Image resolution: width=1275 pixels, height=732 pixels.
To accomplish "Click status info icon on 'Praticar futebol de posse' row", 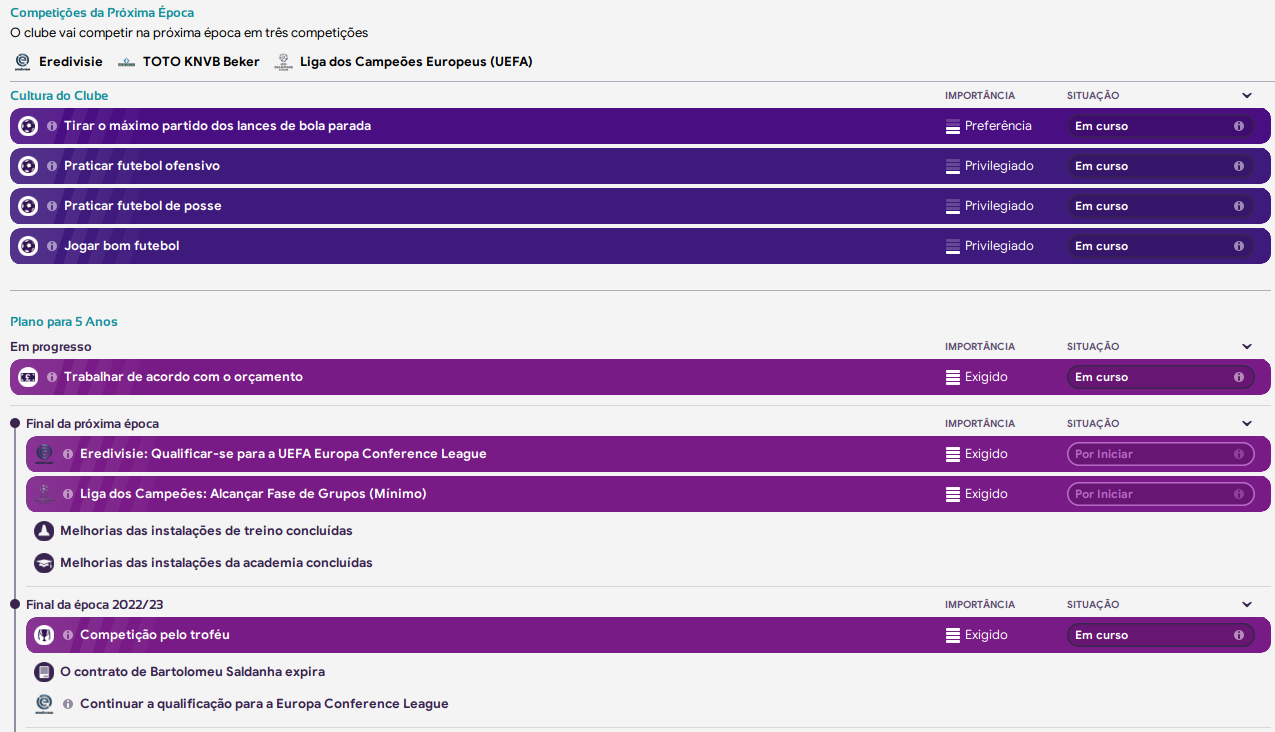I will click(1239, 206).
